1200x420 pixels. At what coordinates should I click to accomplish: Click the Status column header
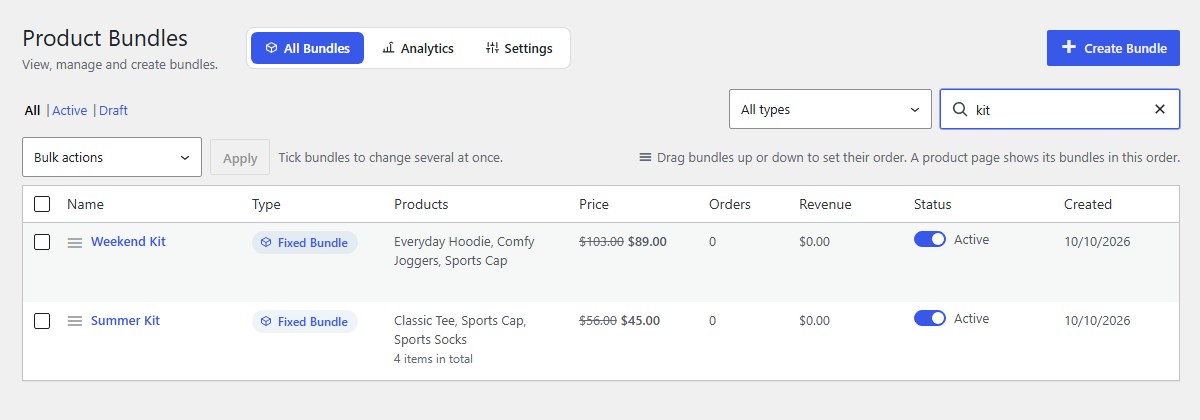pos(933,204)
